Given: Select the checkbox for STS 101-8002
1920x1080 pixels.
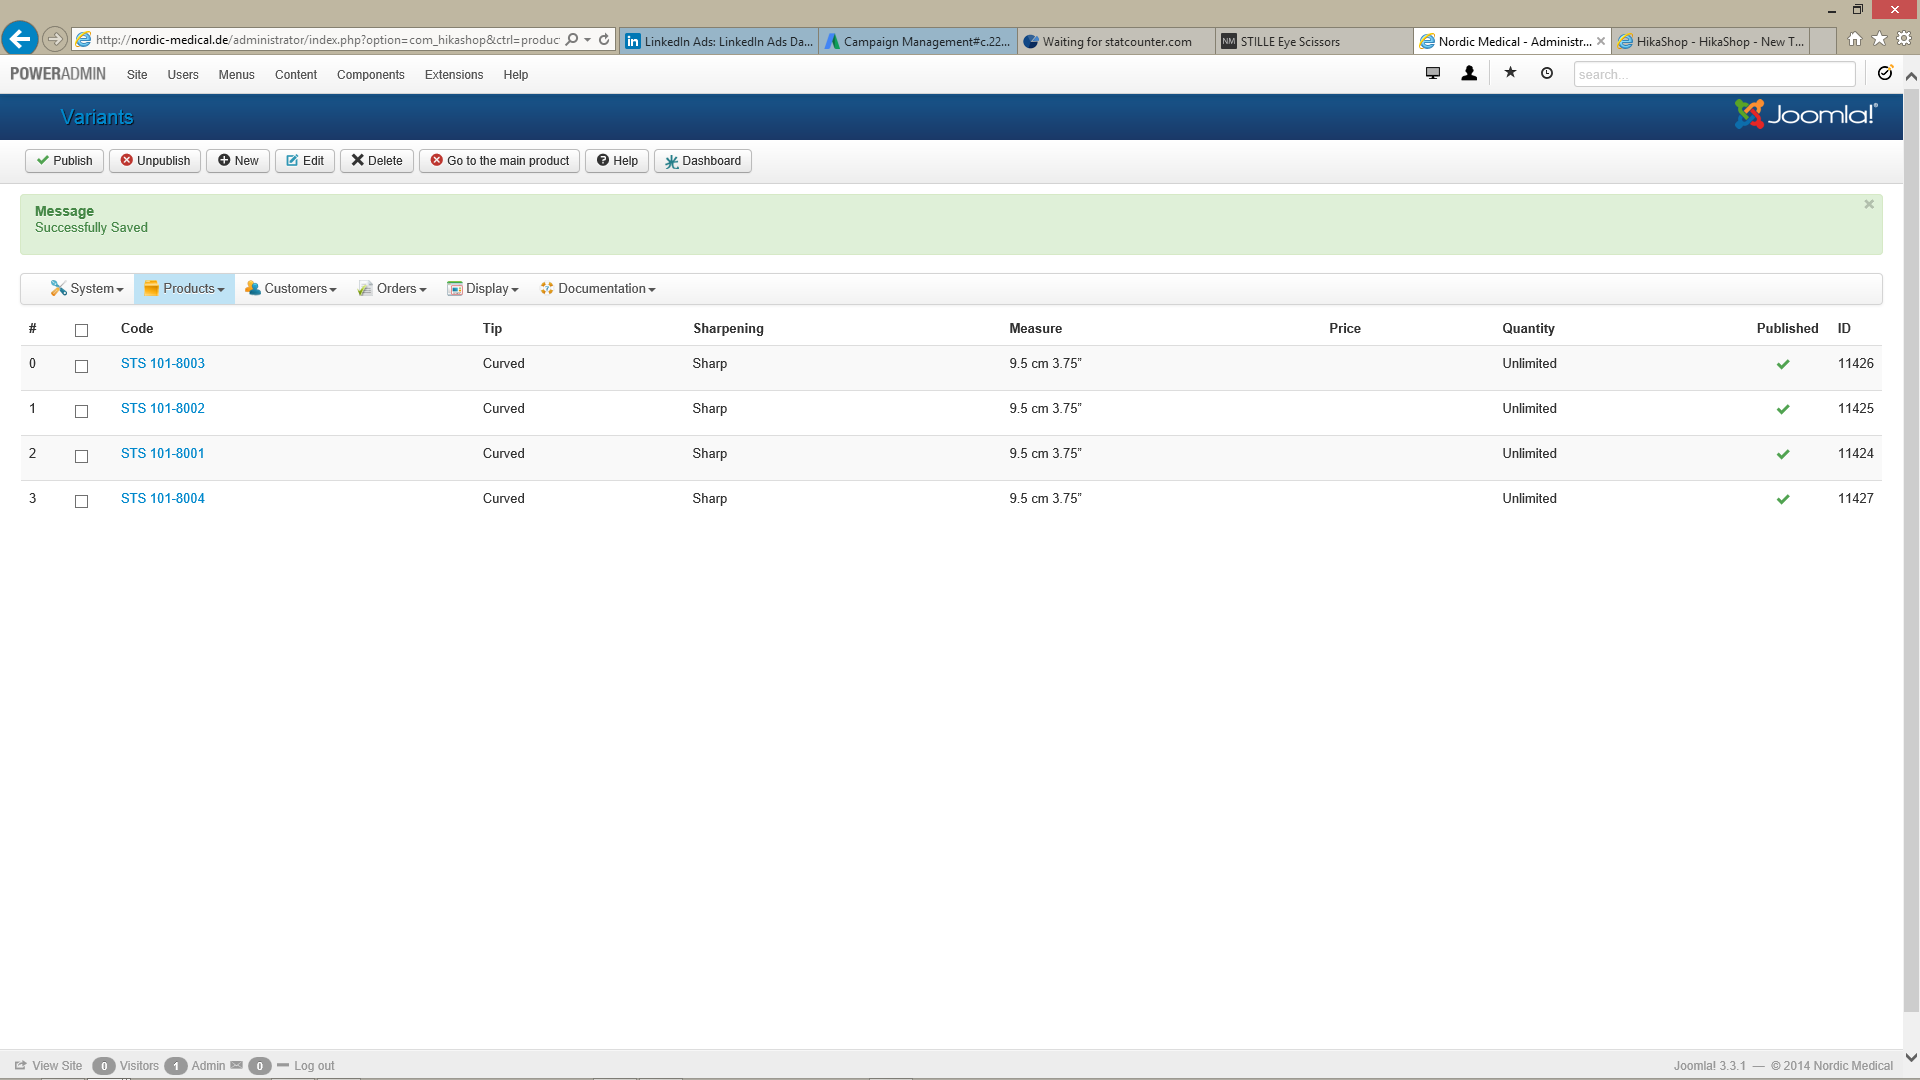Looking at the screenshot, I should 82,411.
